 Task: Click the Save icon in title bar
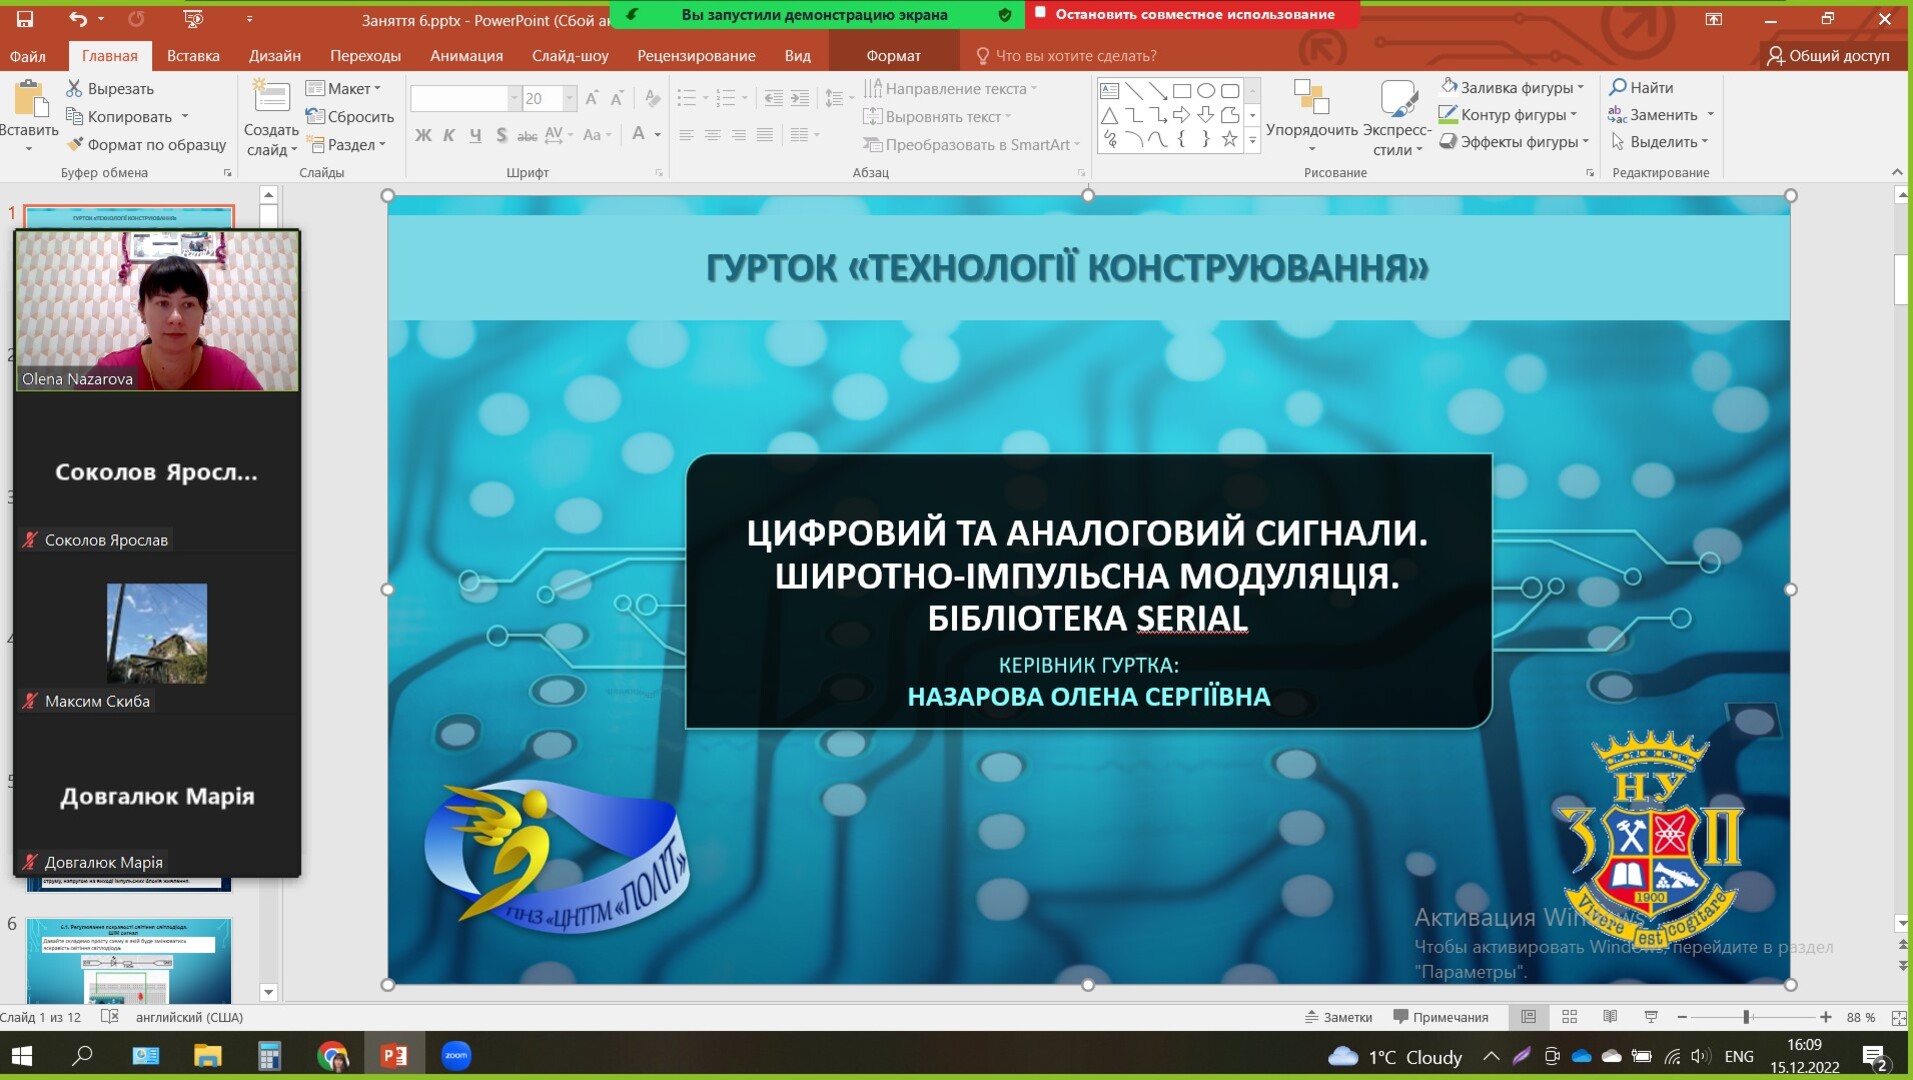tap(25, 19)
